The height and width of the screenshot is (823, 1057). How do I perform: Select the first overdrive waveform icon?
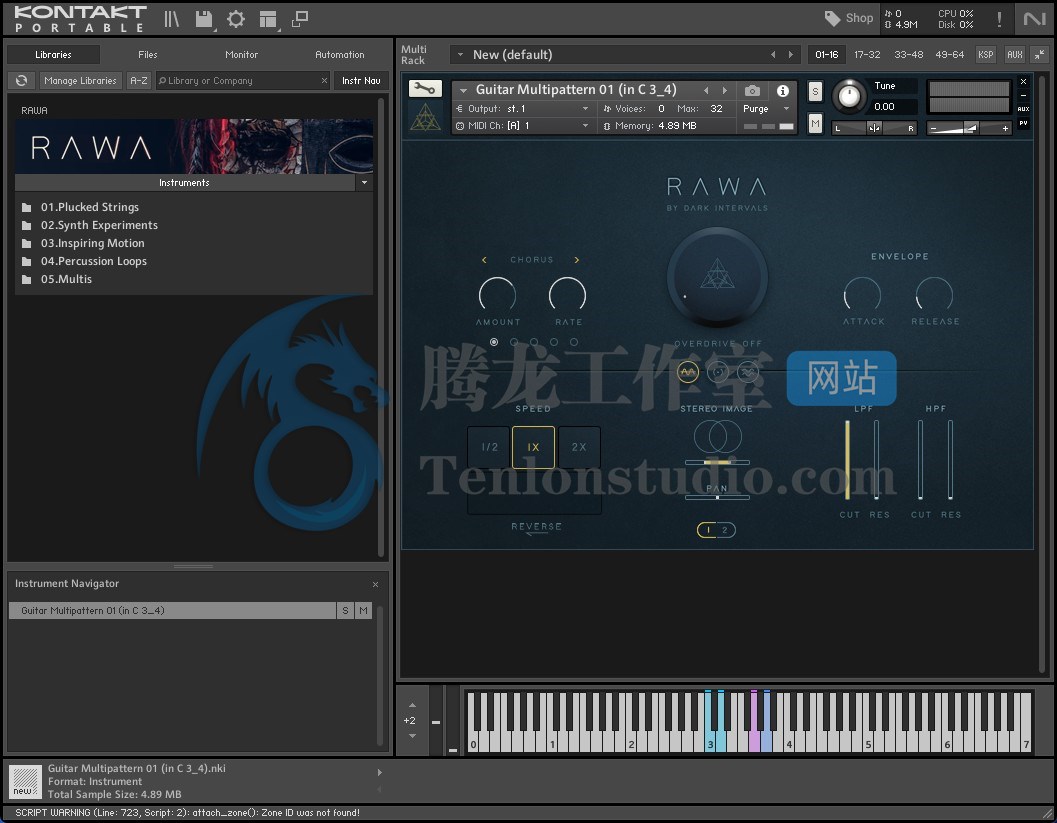tap(688, 371)
